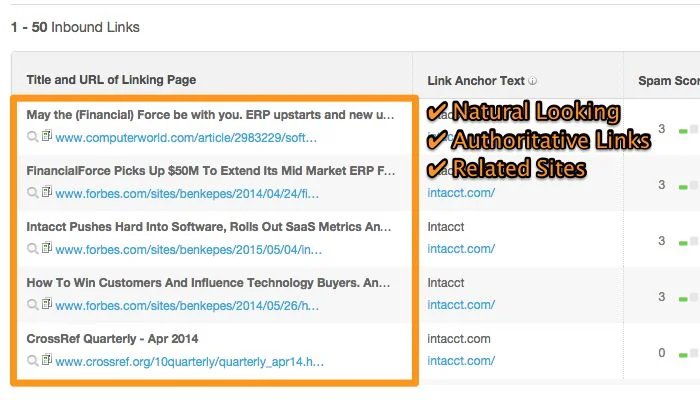The height and width of the screenshot is (400, 700).
Task: Click magnifier icon beside forbes 2015/05/04 link
Action: [33, 249]
